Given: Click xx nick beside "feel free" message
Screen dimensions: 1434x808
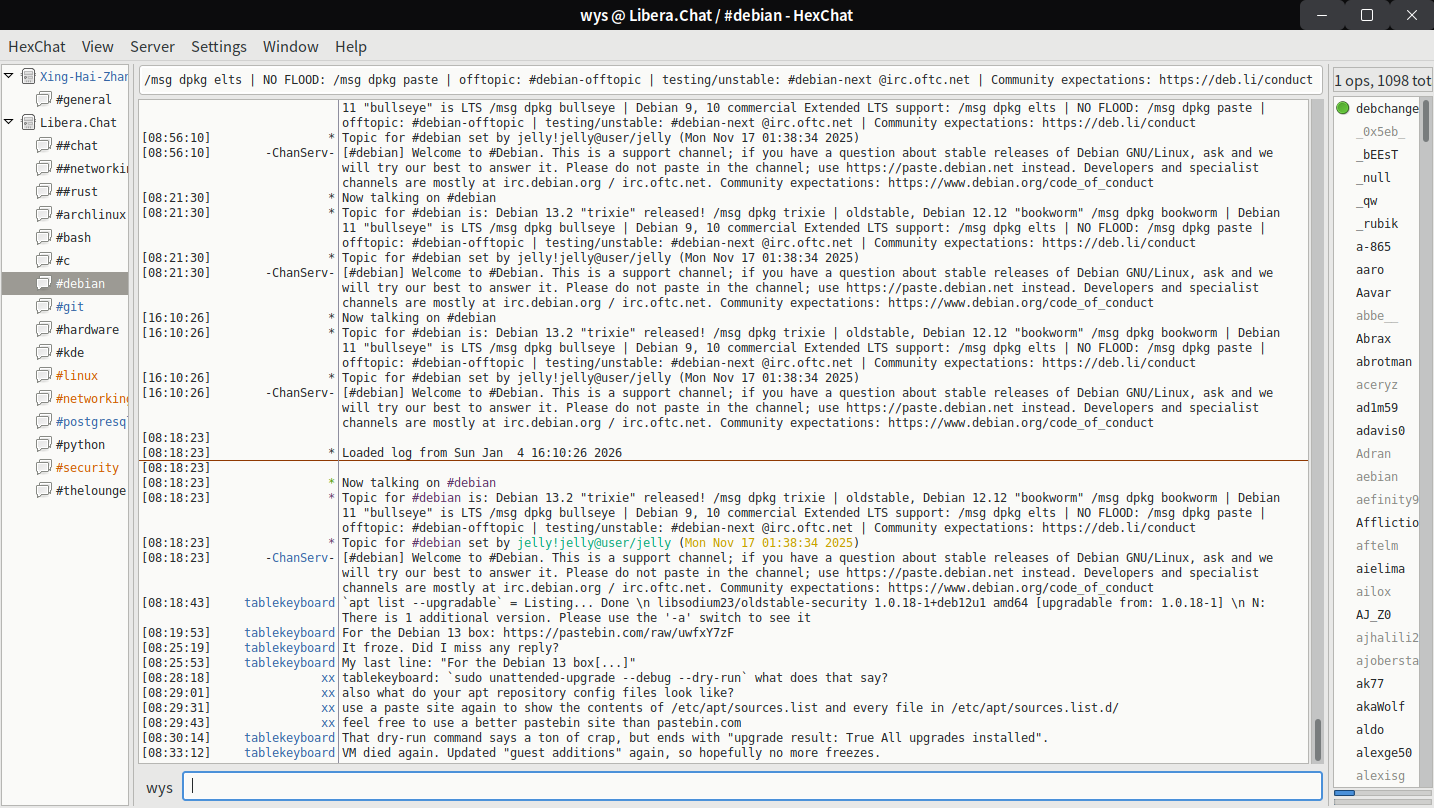Looking at the screenshot, I should tap(328, 723).
